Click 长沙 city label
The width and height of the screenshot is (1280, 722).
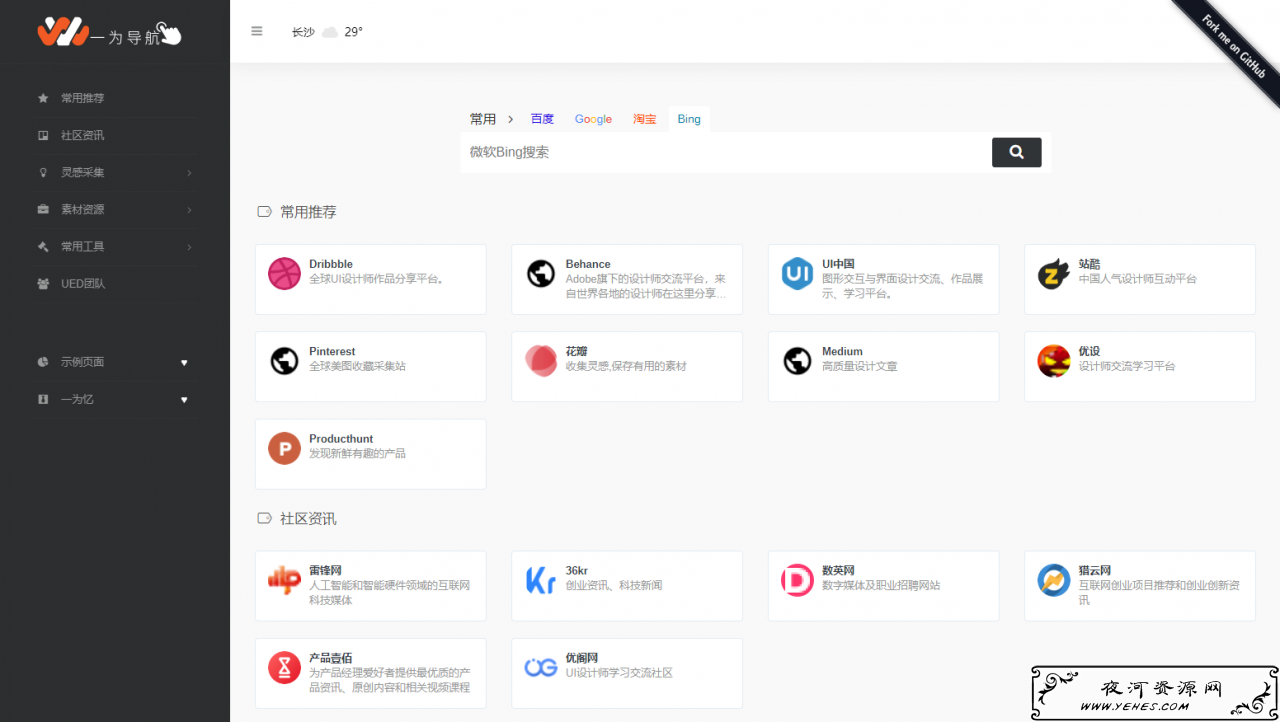pyautogui.click(x=303, y=32)
